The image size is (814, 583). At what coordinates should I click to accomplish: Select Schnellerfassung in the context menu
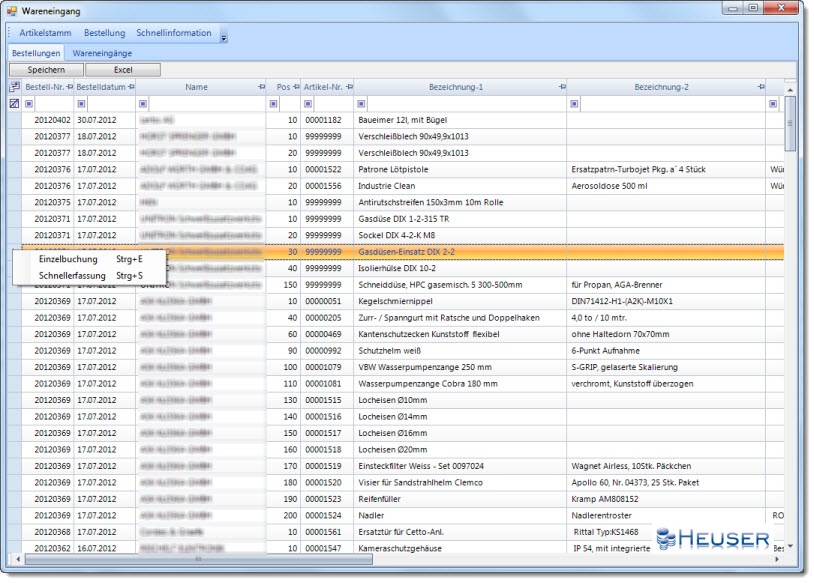71,275
